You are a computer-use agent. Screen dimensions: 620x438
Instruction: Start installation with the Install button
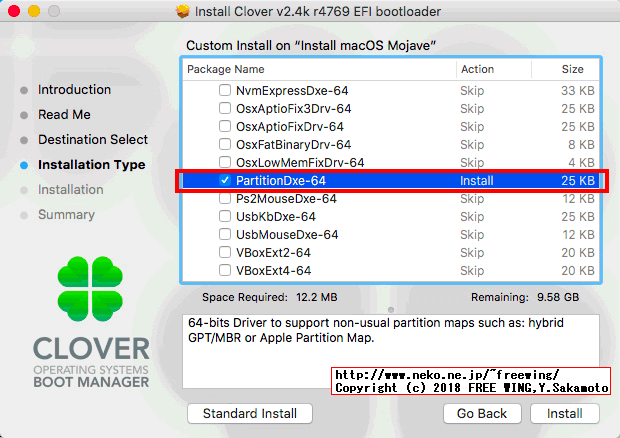[x=565, y=413]
